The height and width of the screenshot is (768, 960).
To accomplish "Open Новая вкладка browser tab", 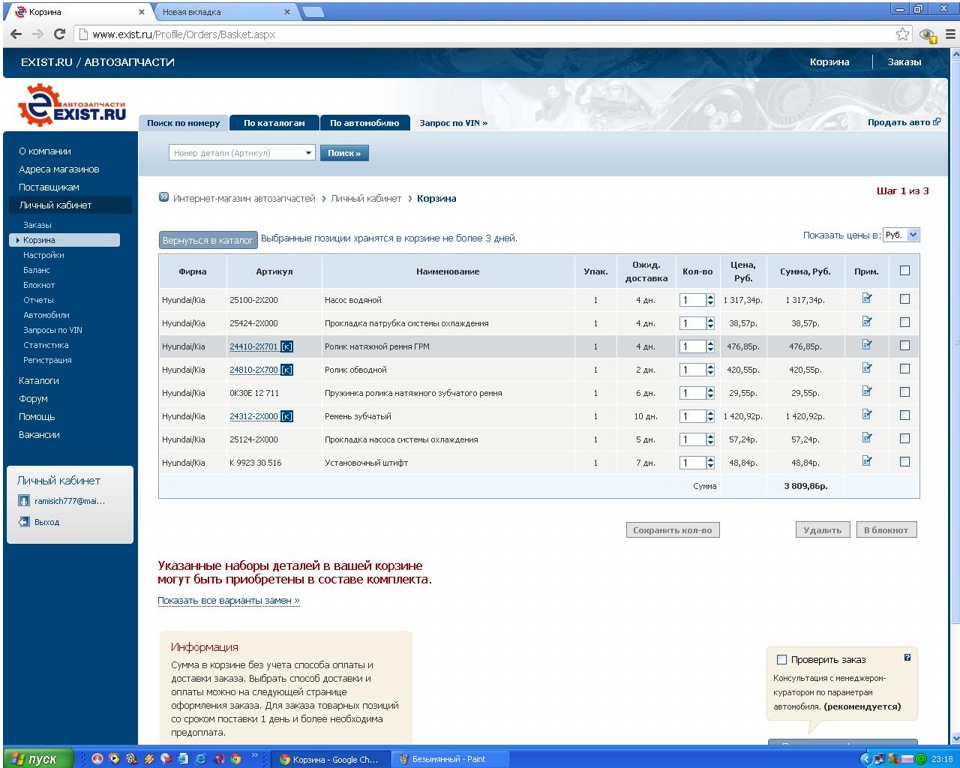I will tap(224, 12).
